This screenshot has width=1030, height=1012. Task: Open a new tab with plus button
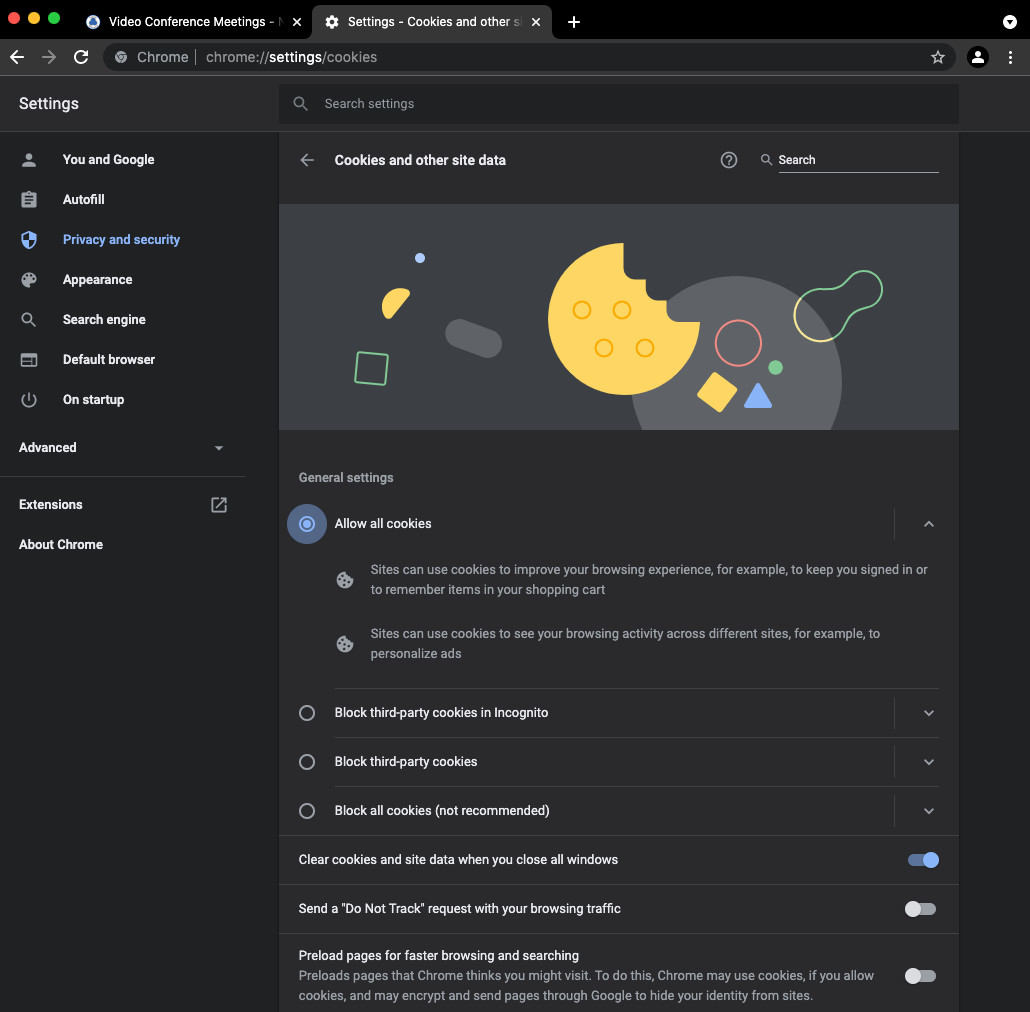pos(573,22)
